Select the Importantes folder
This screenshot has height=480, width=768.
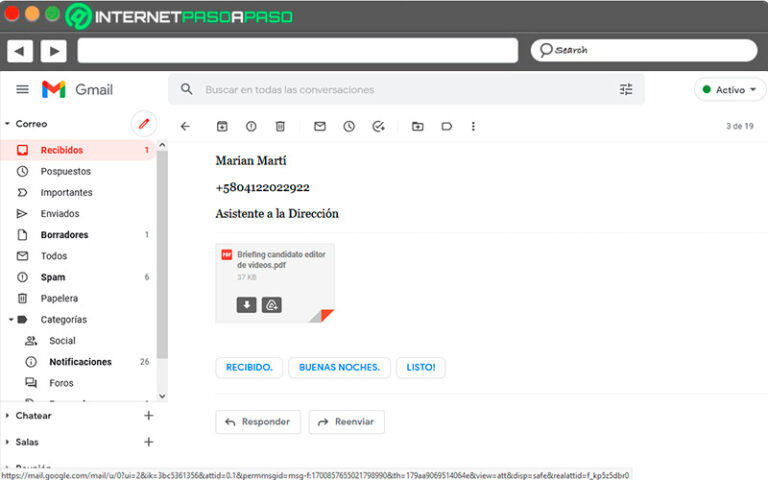click(78, 192)
